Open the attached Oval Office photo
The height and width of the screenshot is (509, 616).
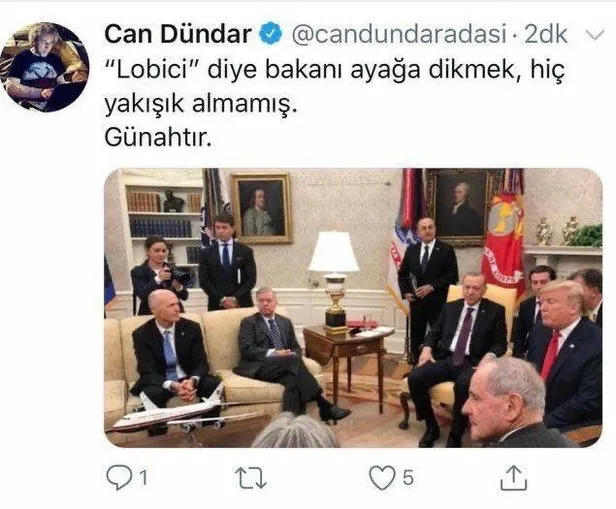[x=353, y=308]
